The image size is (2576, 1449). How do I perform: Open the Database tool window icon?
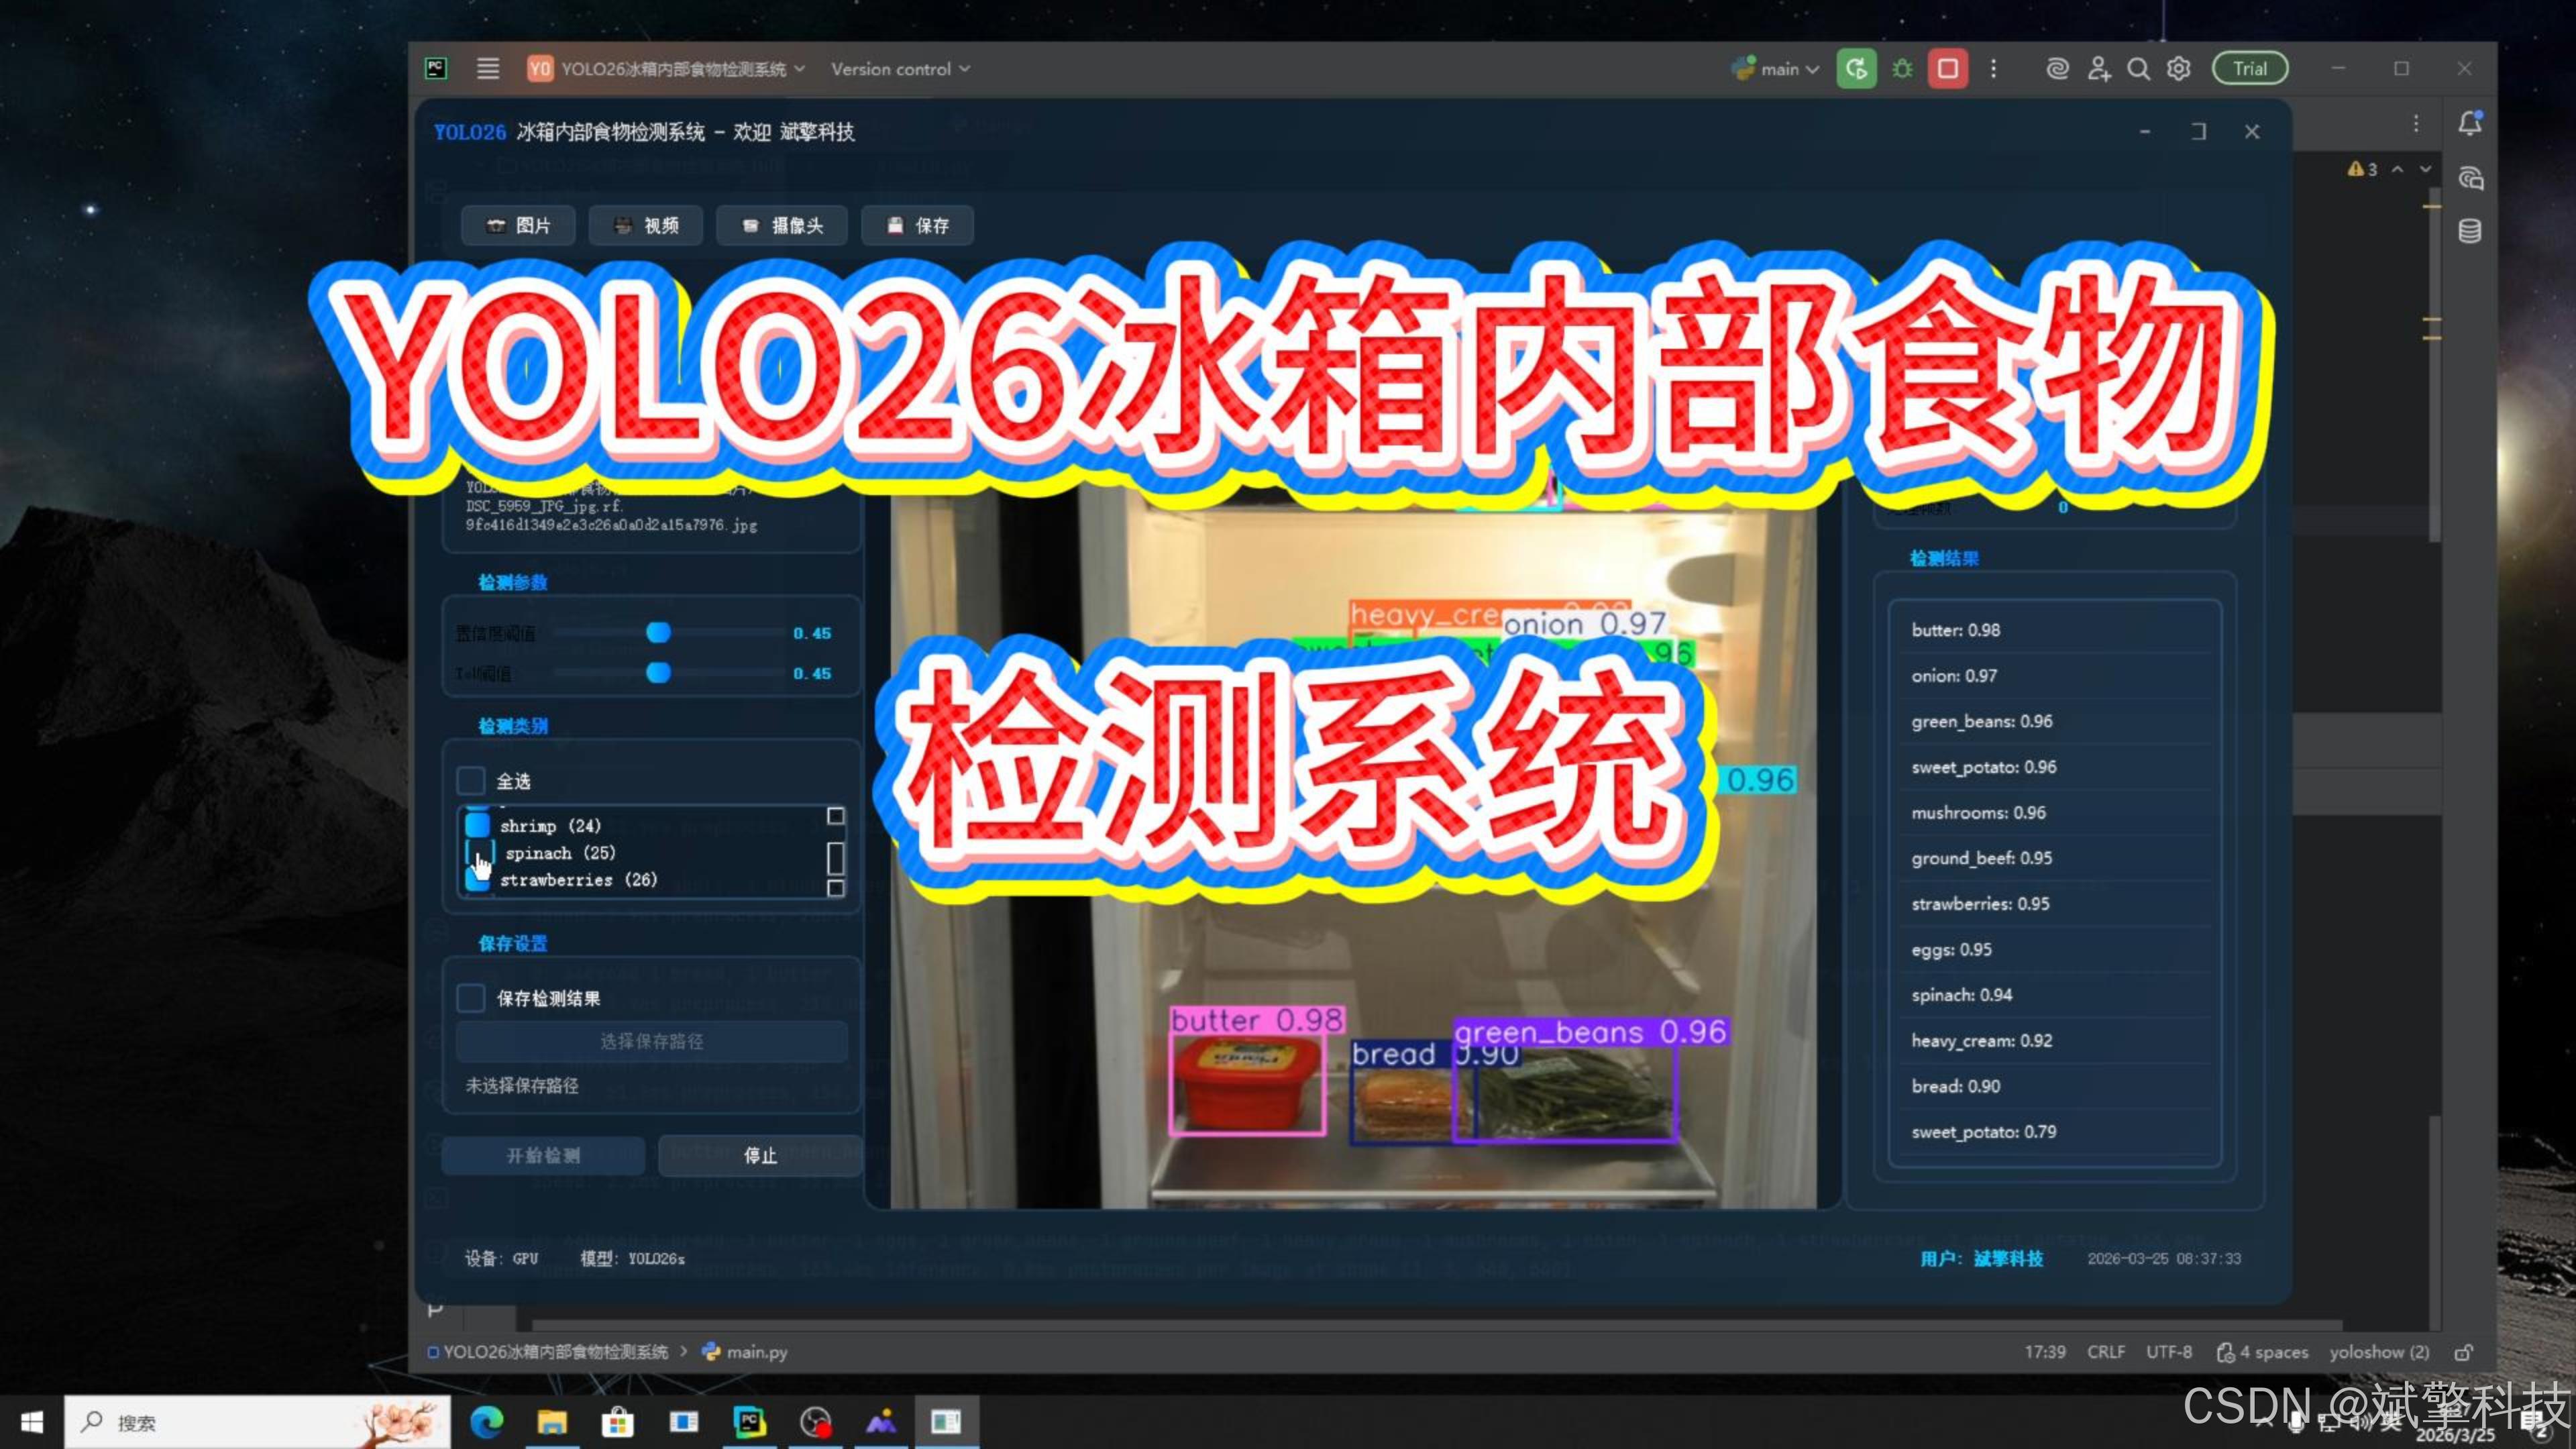2470,231
